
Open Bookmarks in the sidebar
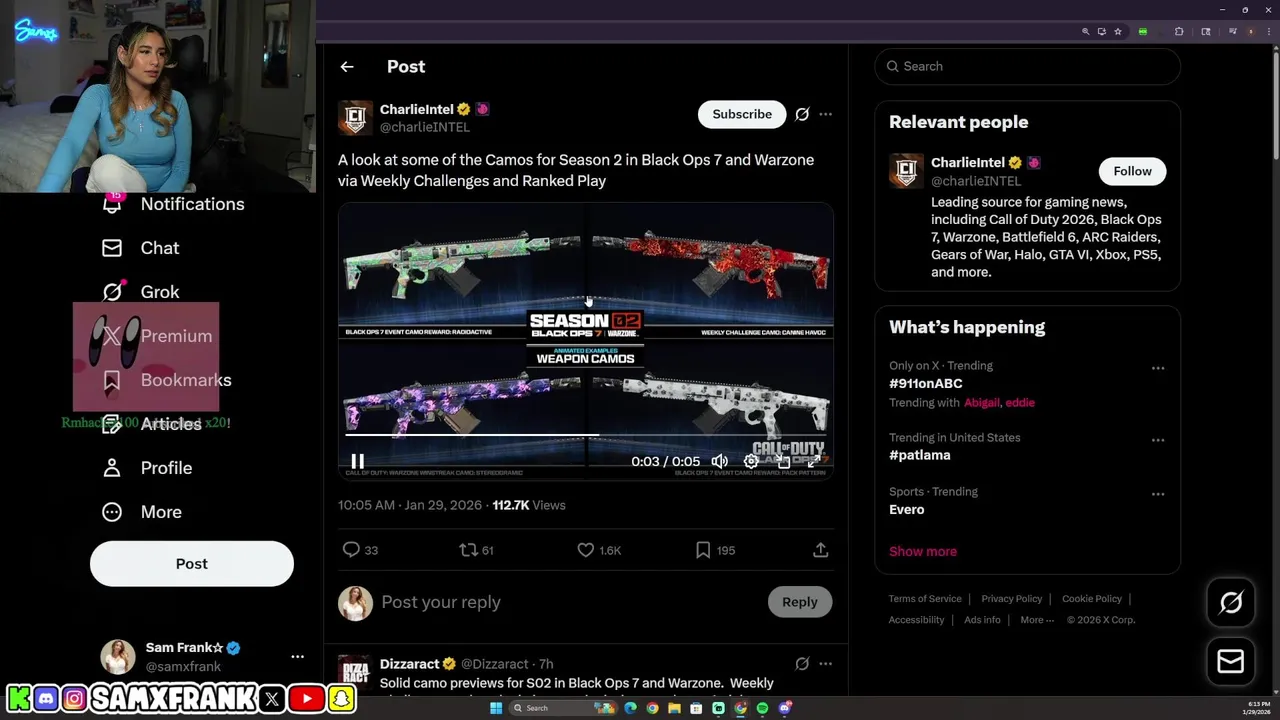coord(166,380)
